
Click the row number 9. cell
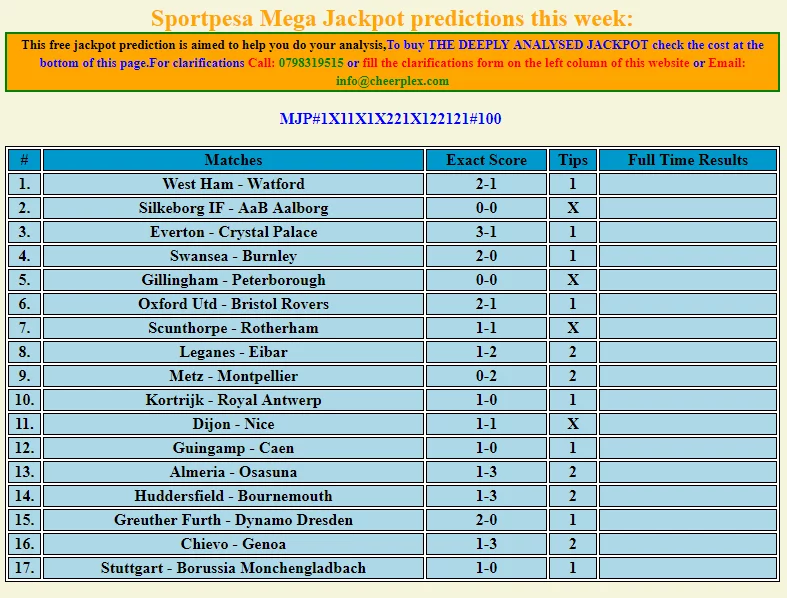[24, 376]
